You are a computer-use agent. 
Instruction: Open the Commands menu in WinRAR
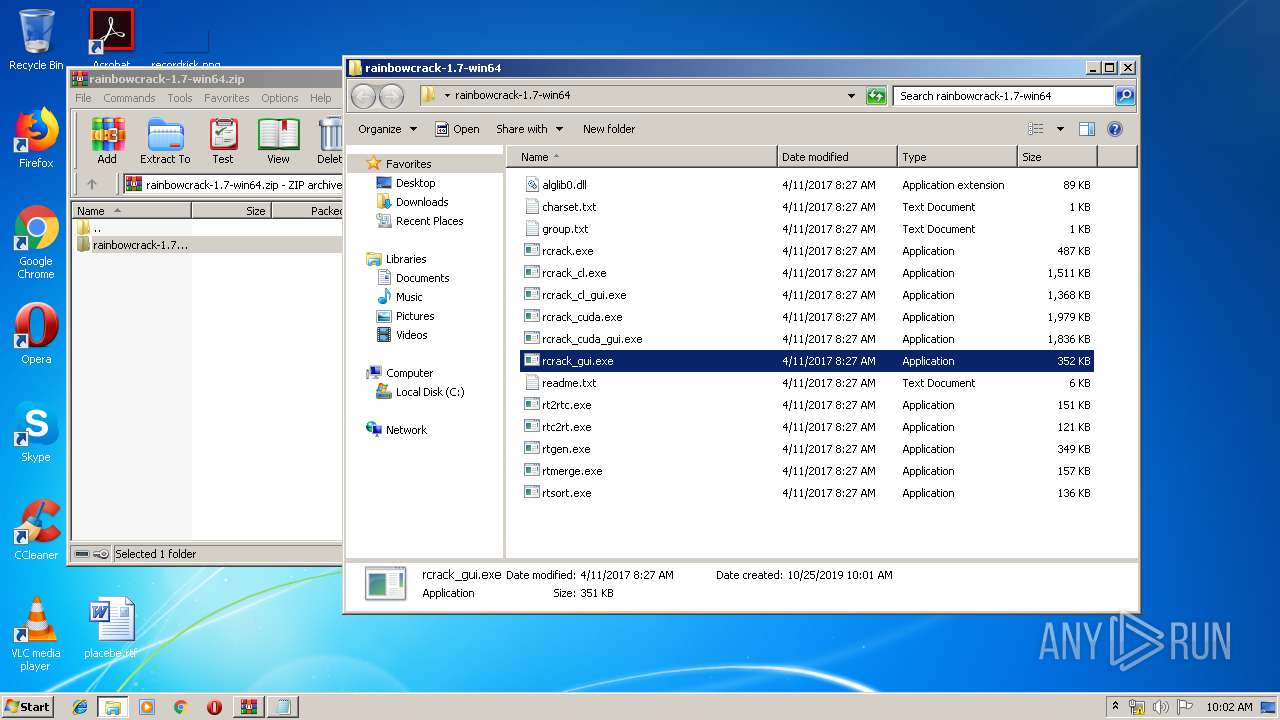pyautogui.click(x=129, y=98)
